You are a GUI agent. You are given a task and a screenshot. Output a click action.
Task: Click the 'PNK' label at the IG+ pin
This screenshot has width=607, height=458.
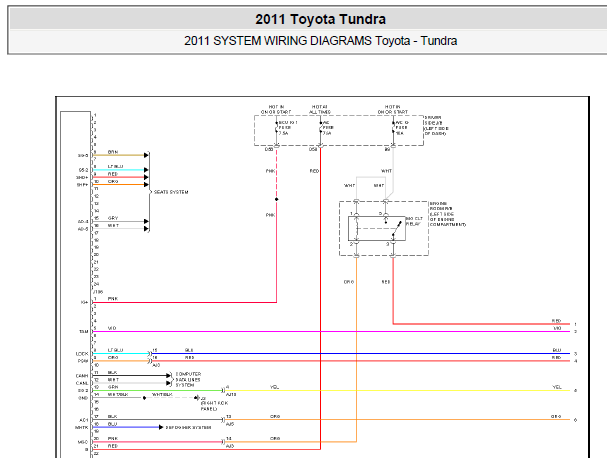[113, 298]
